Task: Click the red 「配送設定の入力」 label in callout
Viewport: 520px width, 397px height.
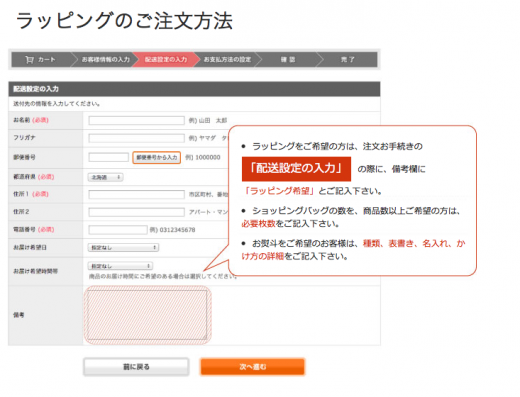Action: pos(296,169)
